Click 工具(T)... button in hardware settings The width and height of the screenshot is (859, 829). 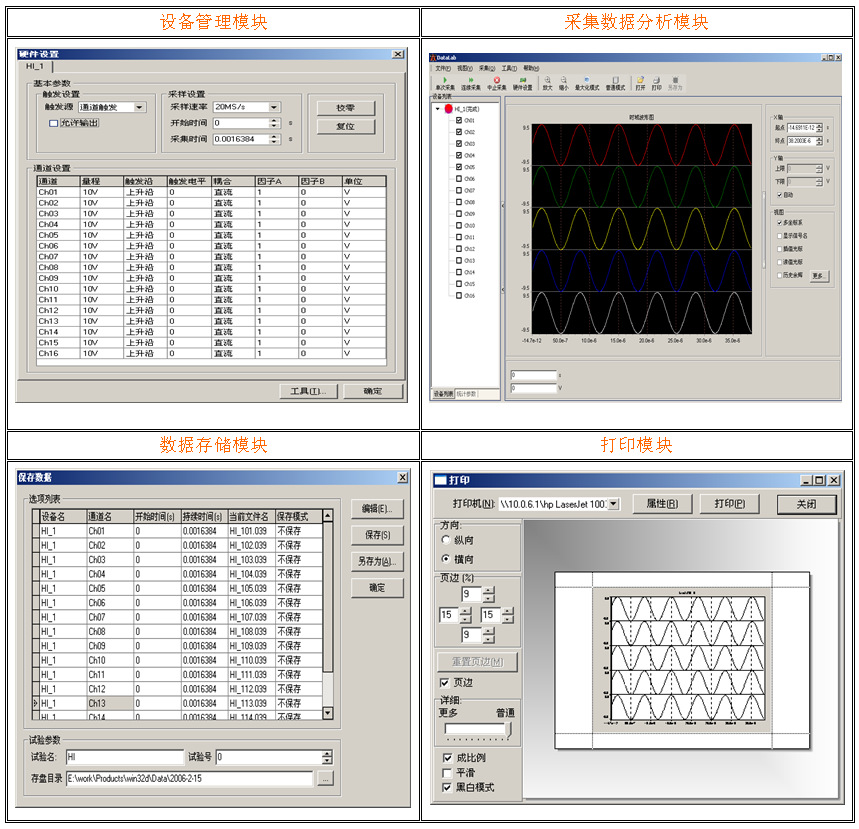(308, 391)
